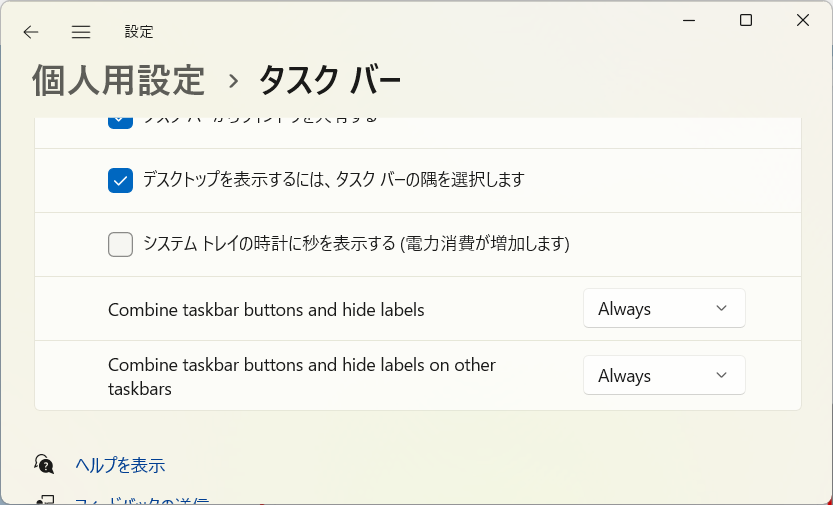Open the hamburger navigation menu
The height and width of the screenshot is (505, 833).
[81, 32]
